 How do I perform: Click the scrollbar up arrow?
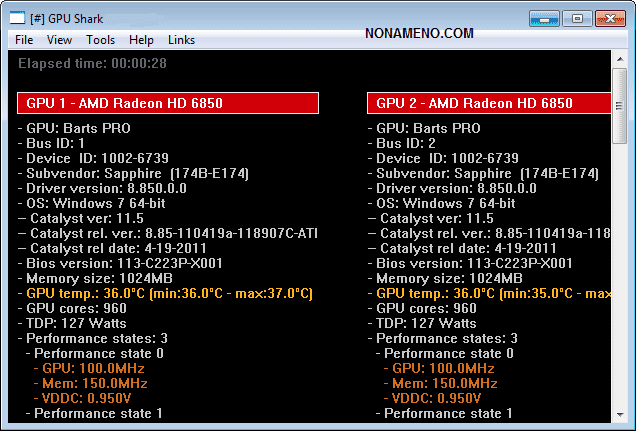click(x=619, y=57)
